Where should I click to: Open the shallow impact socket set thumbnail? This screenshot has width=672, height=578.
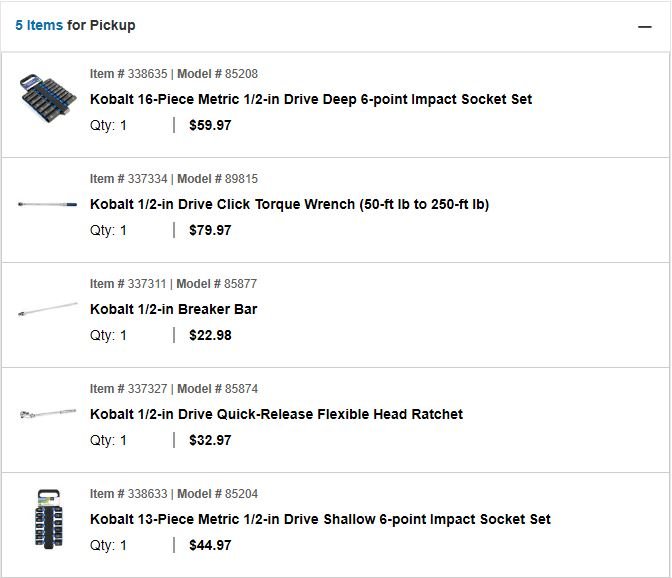point(48,518)
